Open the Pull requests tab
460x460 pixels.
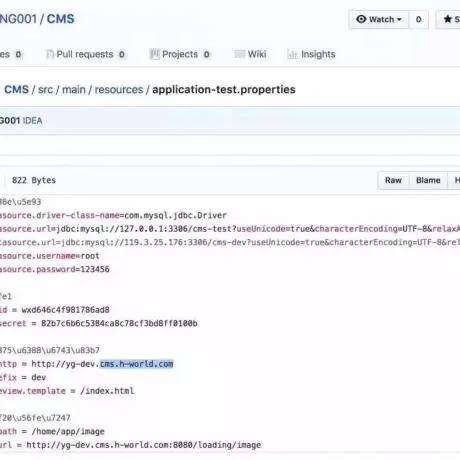[85, 54]
